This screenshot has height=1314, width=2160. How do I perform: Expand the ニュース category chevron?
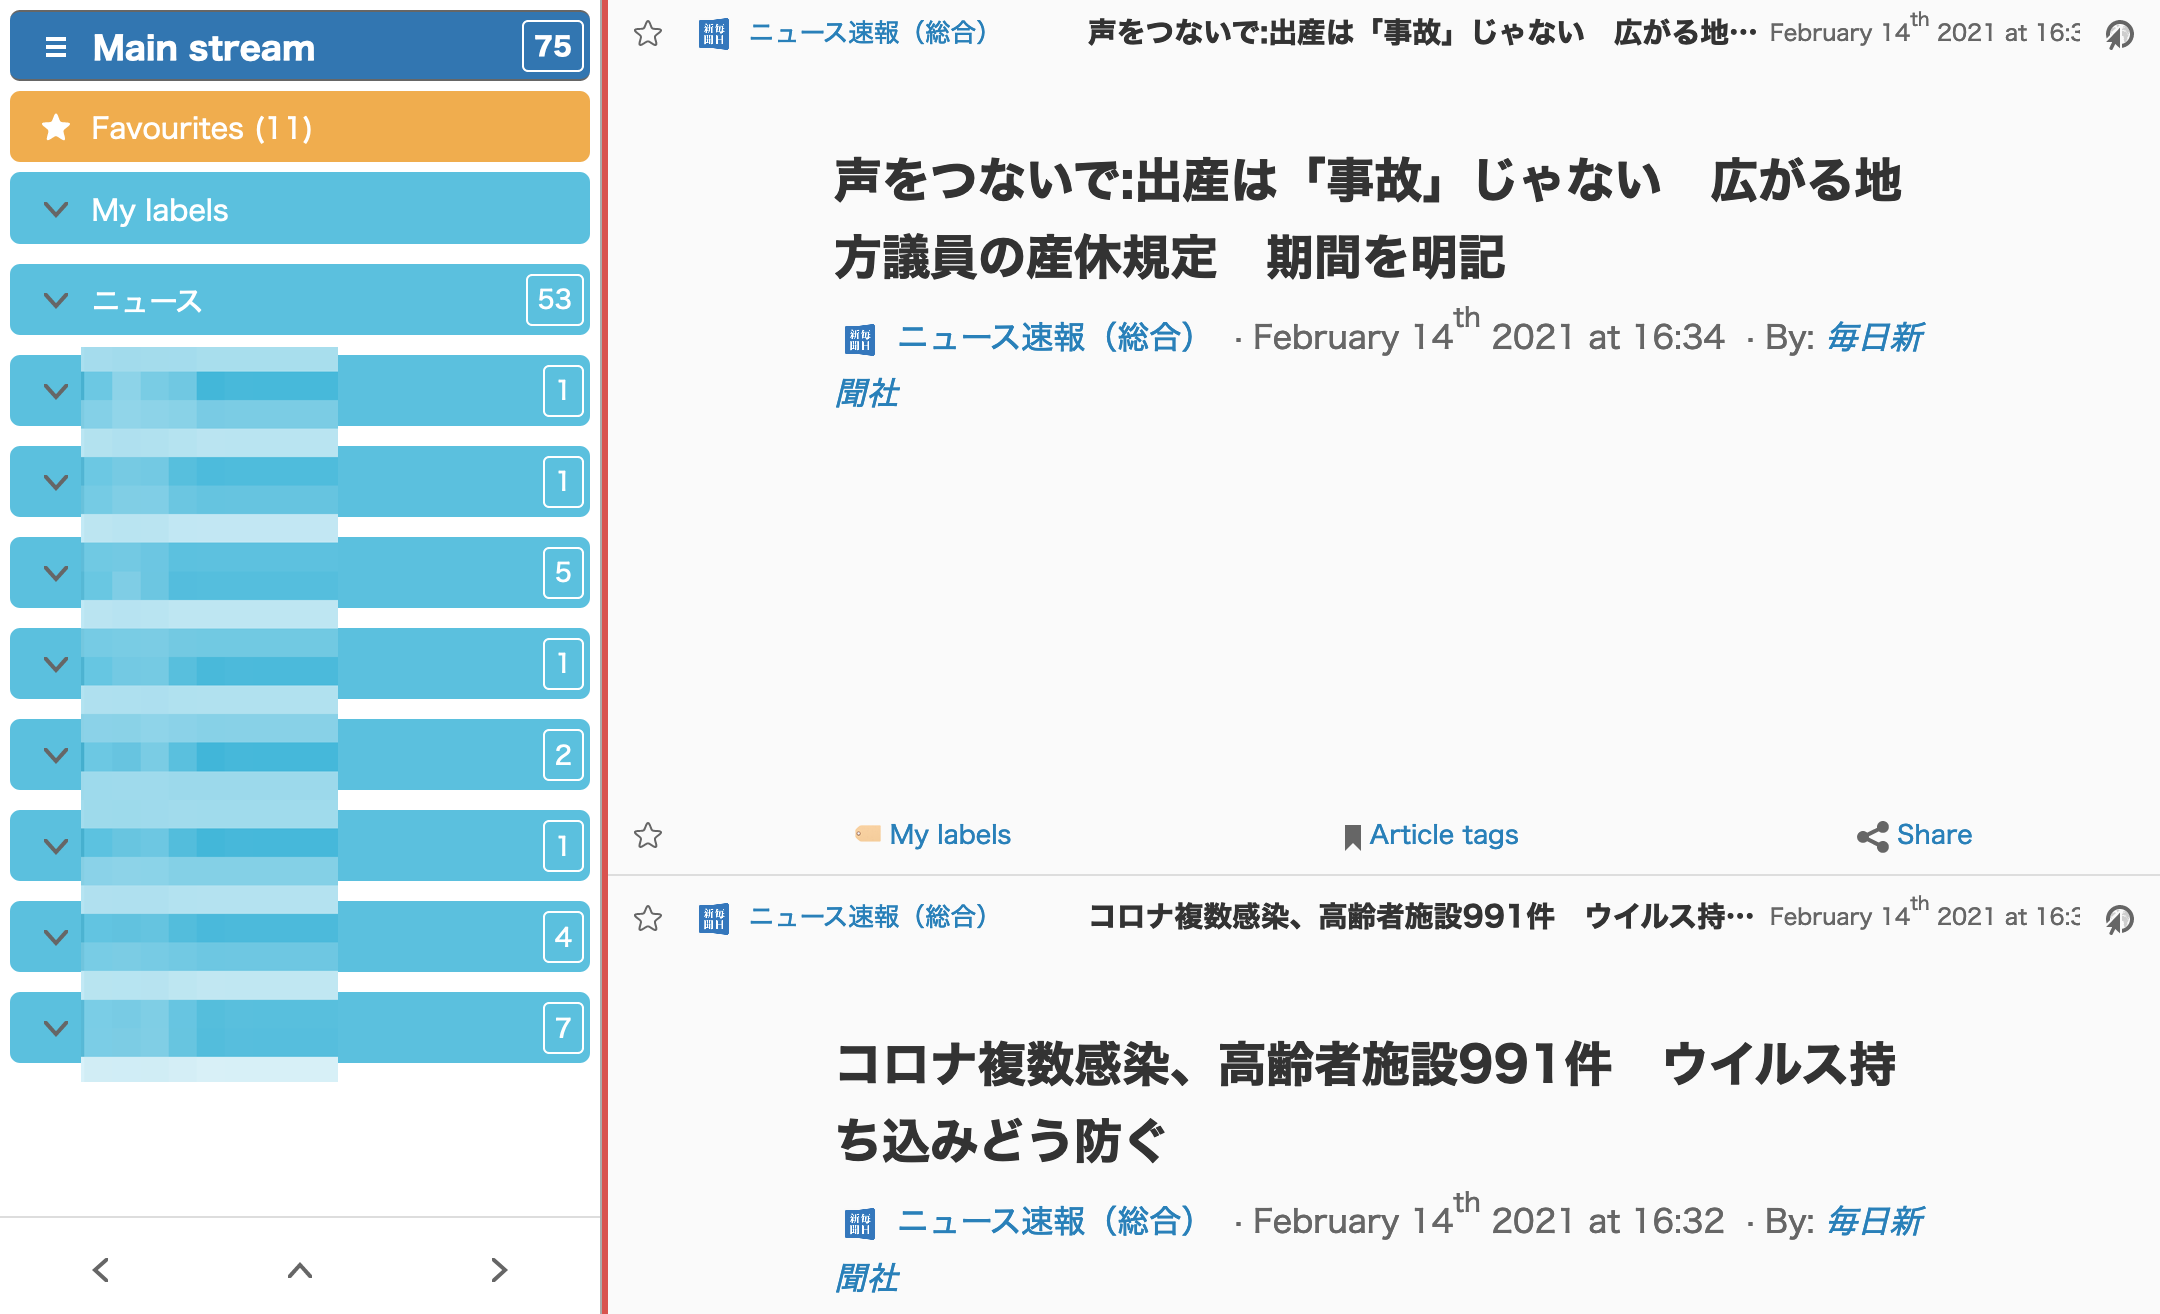[x=56, y=300]
